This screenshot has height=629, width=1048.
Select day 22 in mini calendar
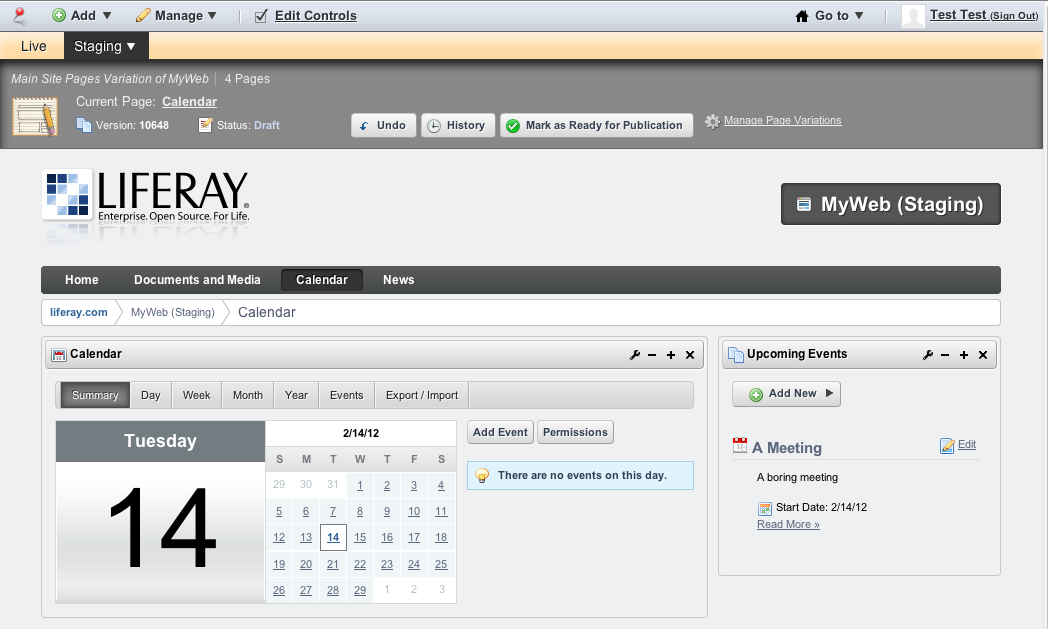pos(360,565)
